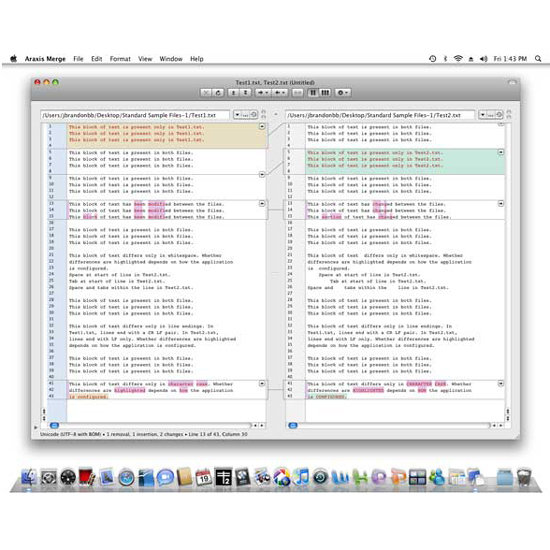
Task: Launch PowerPoint orange P icon in Dock
Action: click(x=398, y=477)
